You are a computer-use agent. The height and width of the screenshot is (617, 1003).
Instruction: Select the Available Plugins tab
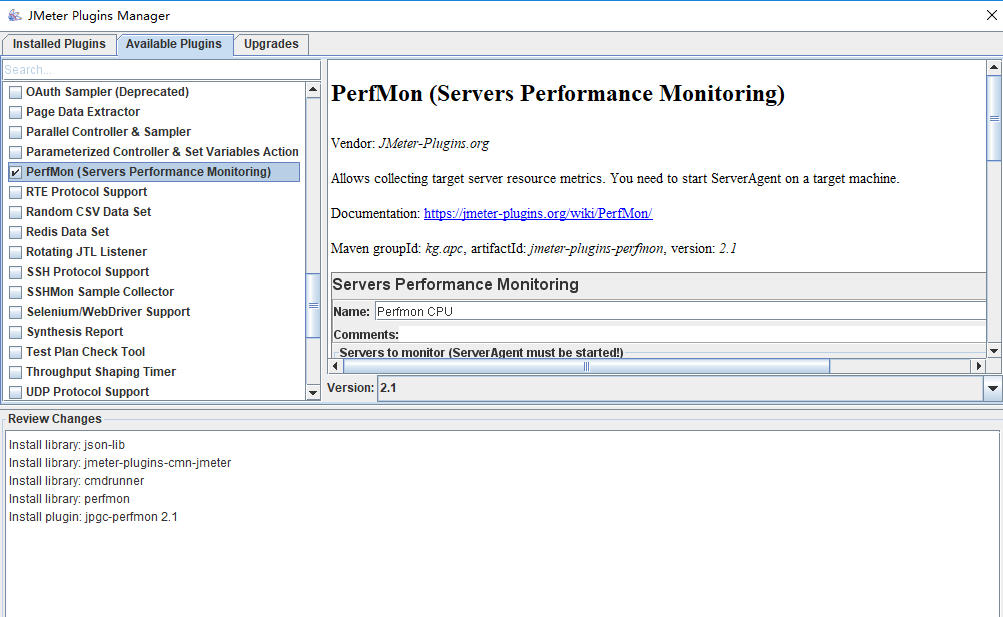(x=173, y=44)
